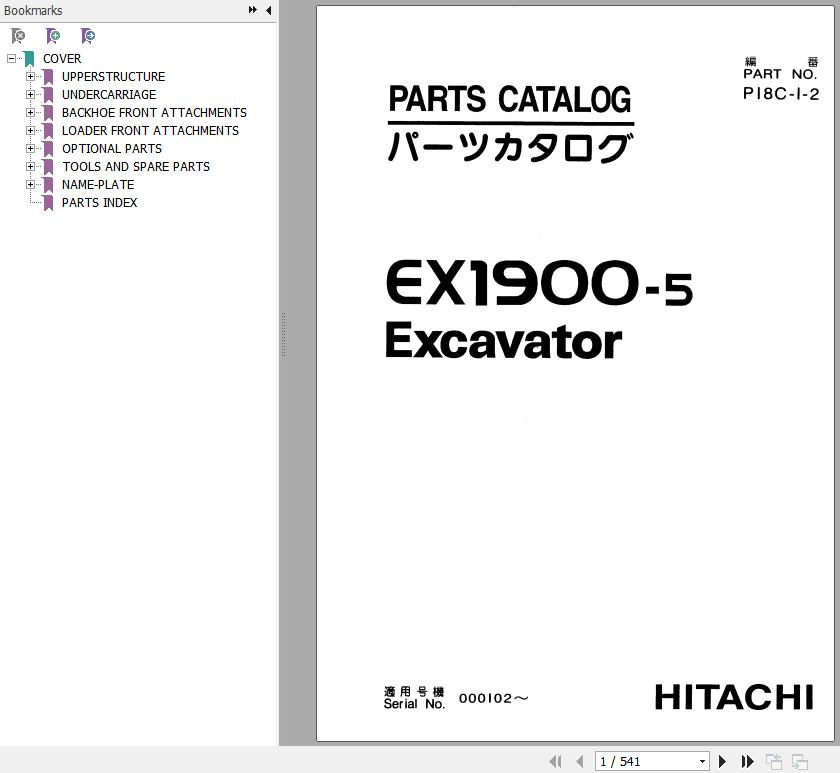This screenshot has width=840, height=773.
Task: Jump to BACKHOE FRONT ATTACHMENTS bookmark
Action: (x=154, y=112)
